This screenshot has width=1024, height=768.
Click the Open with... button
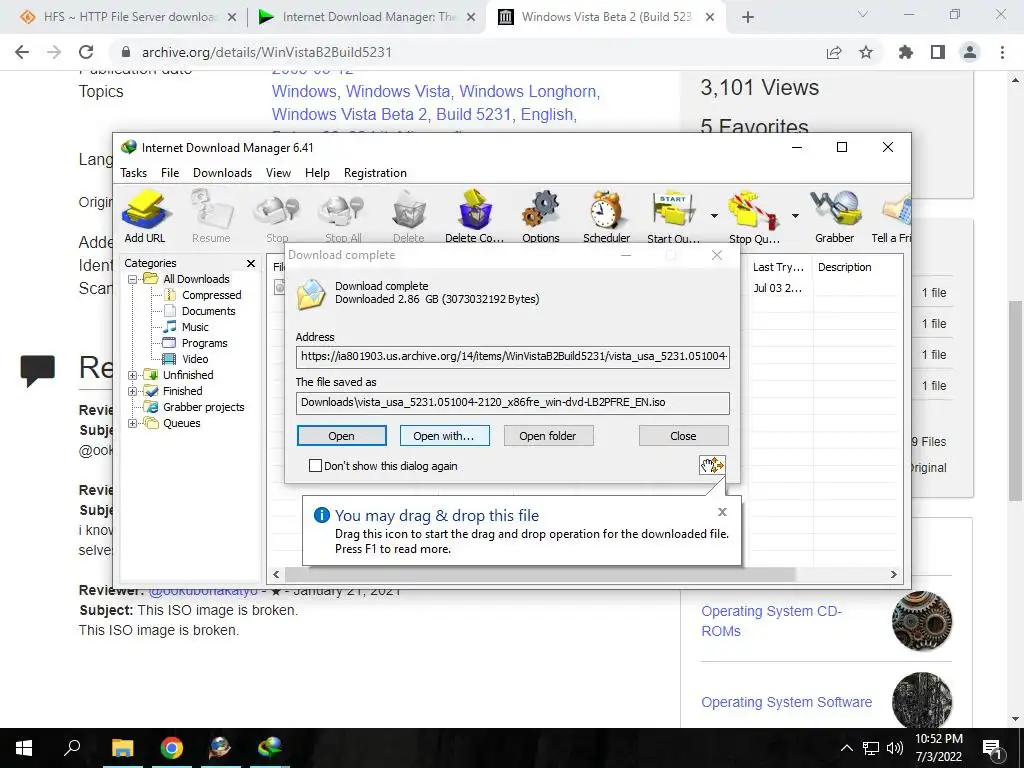[x=444, y=436]
